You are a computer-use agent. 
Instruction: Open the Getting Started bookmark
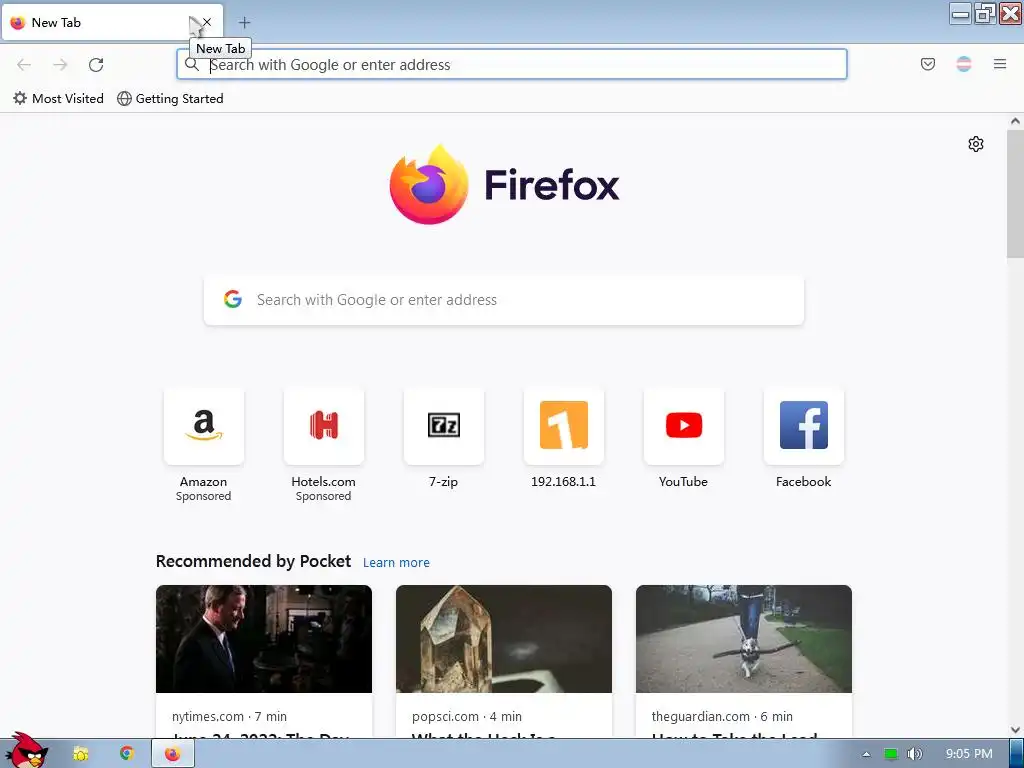tap(170, 99)
